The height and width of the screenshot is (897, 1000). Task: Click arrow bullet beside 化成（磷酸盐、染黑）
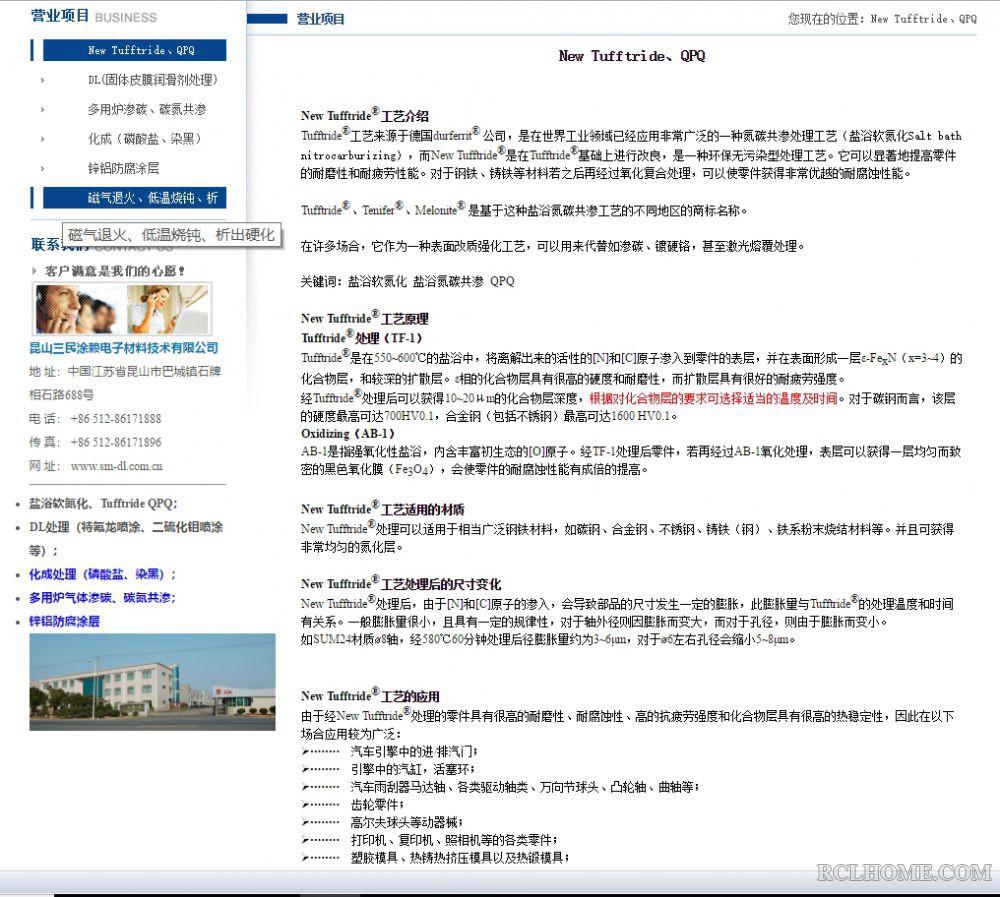pos(43,139)
